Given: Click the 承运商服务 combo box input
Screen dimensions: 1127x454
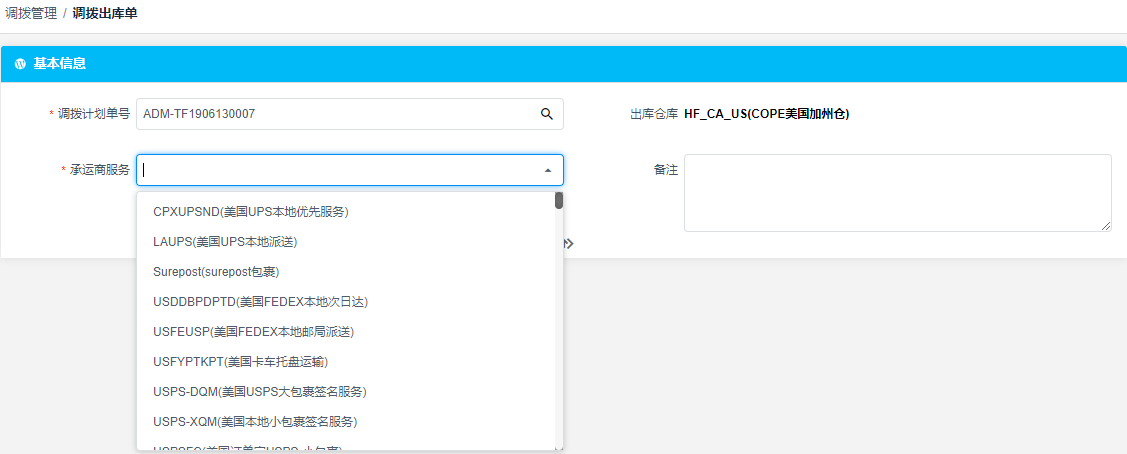Looking at the screenshot, I should tap(349, 170).
